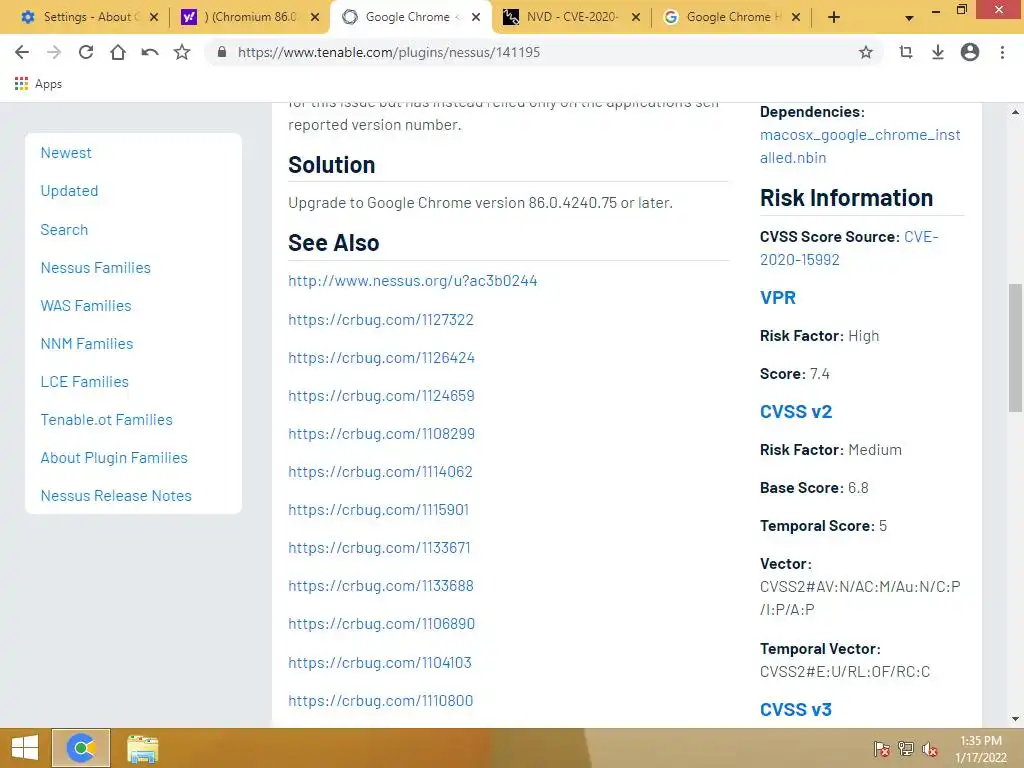Open Nessus Release Notes link
The height and width of the screenshot is (768, 1024).
(x=116, y=496)
